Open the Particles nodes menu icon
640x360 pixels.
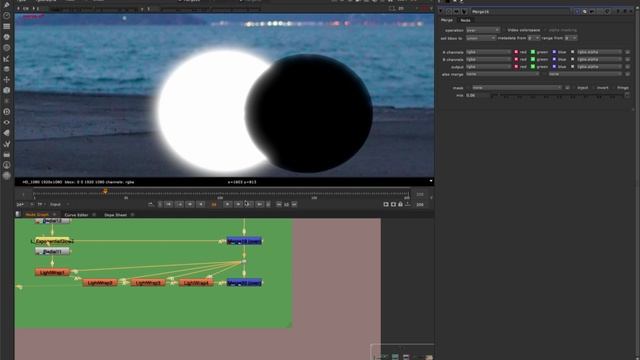coord(7,101)
